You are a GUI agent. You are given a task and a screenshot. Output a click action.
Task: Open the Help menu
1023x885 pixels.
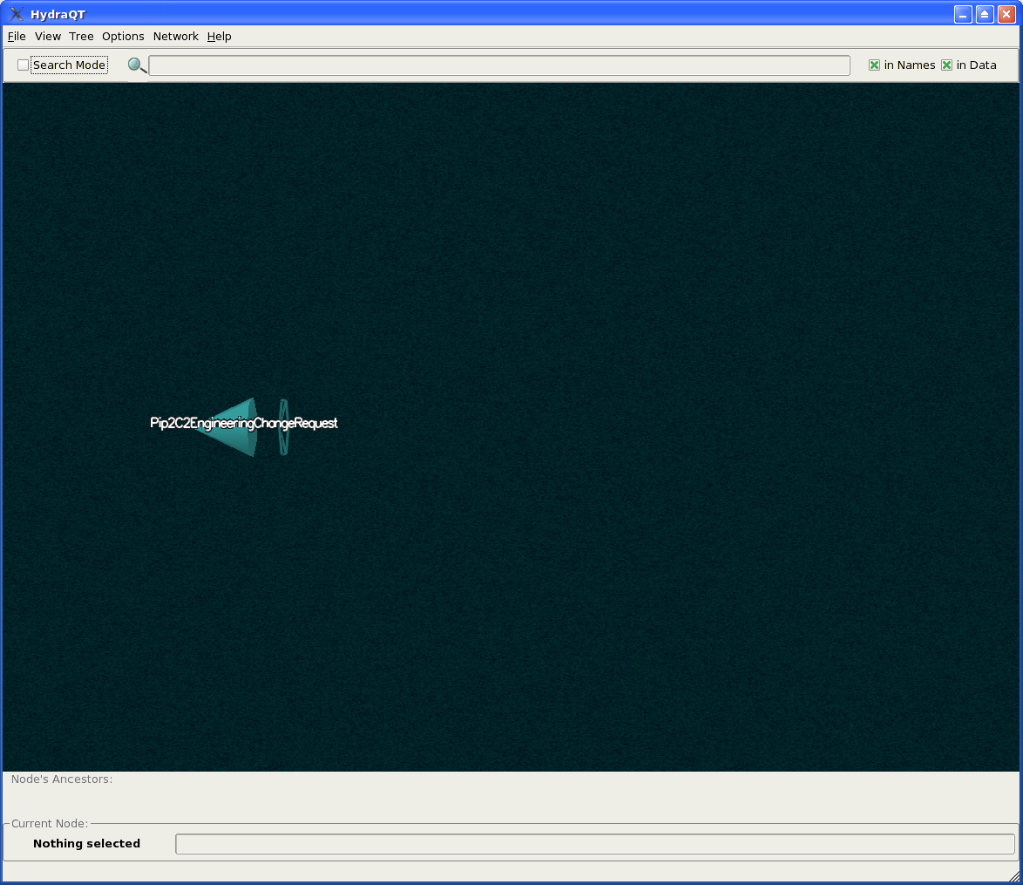coord(219,37)
